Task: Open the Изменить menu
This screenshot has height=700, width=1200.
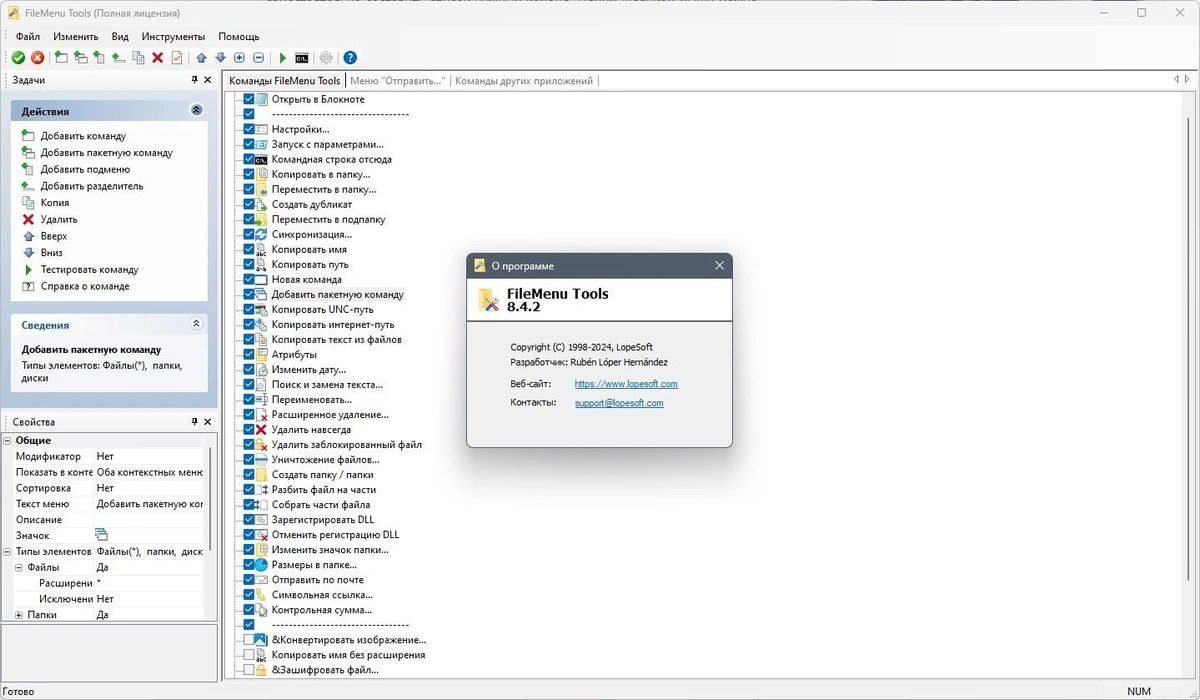Action: click(x=76, y=36)
